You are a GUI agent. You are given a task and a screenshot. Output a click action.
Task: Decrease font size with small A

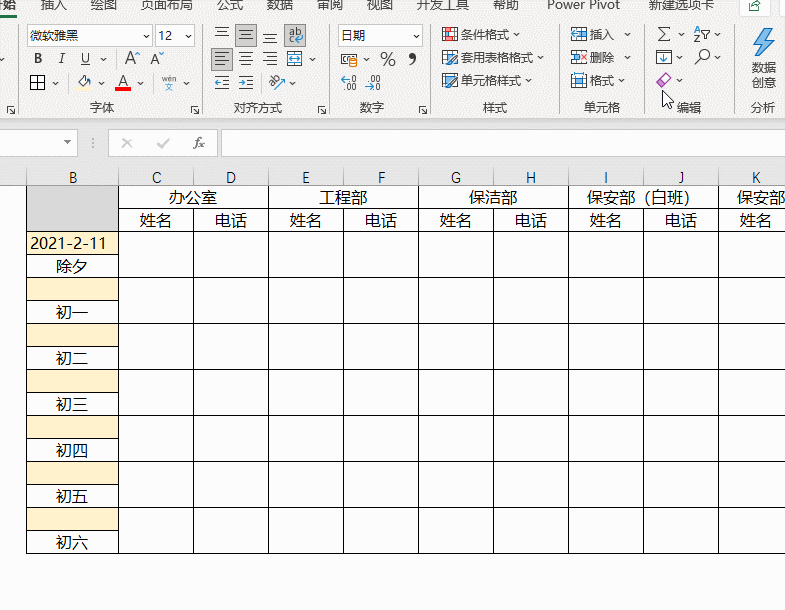point(157,59)
